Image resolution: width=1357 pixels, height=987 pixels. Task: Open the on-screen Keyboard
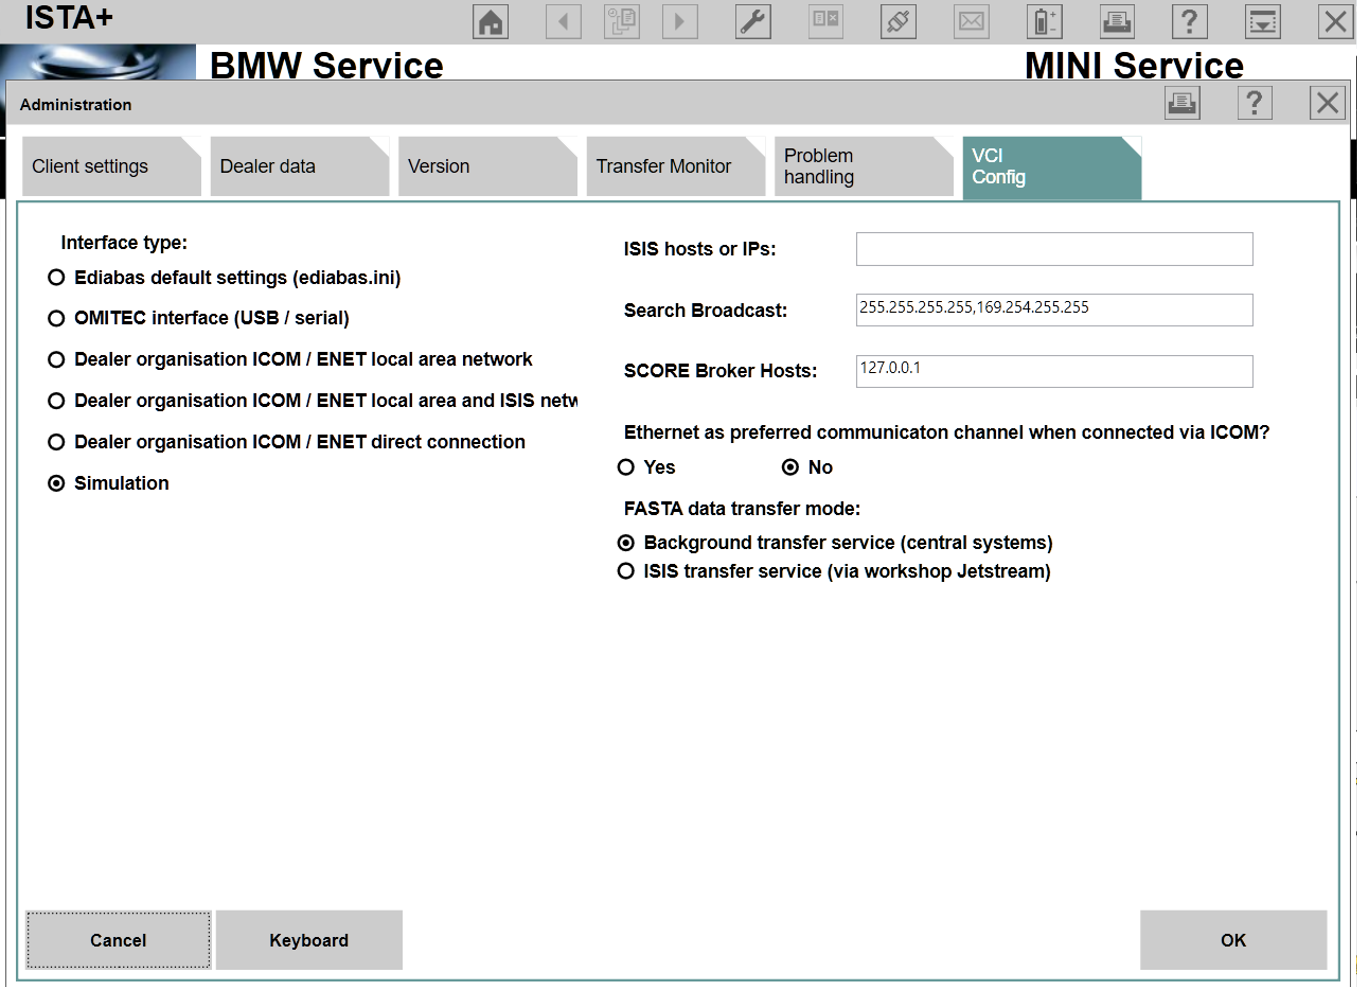[309, 940]
